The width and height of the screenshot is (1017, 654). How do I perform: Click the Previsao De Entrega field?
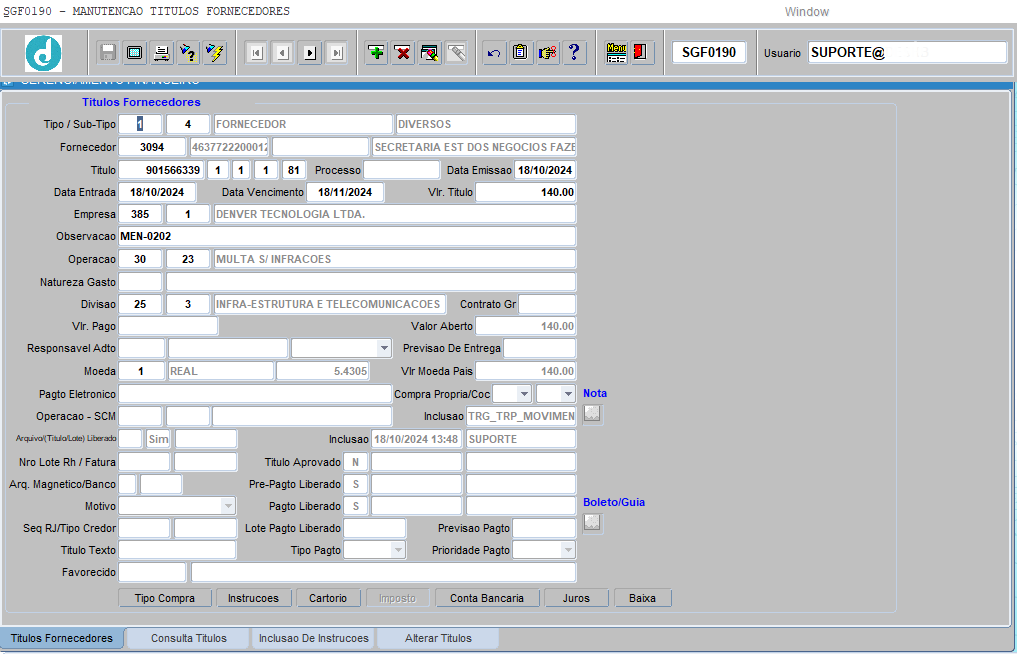click(540, 348)
